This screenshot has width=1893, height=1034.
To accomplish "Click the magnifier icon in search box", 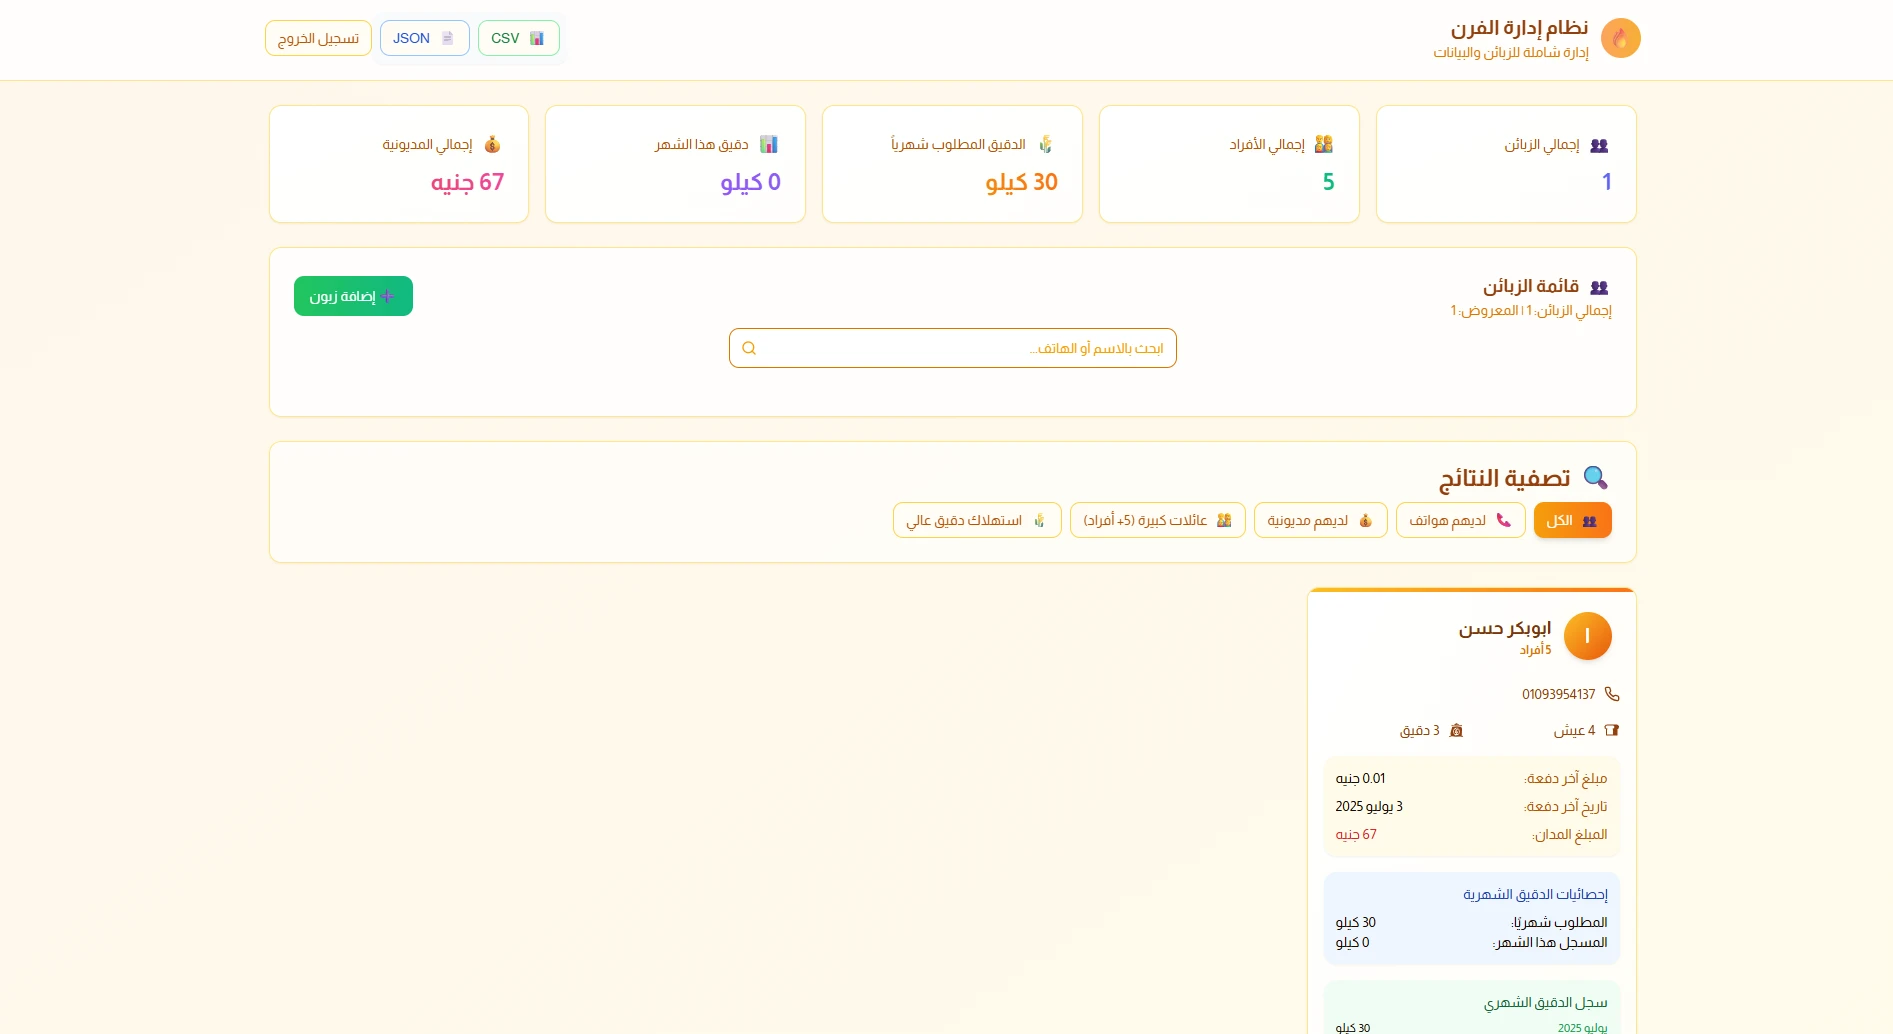I will pyautogui.click(x=749, y=349).
